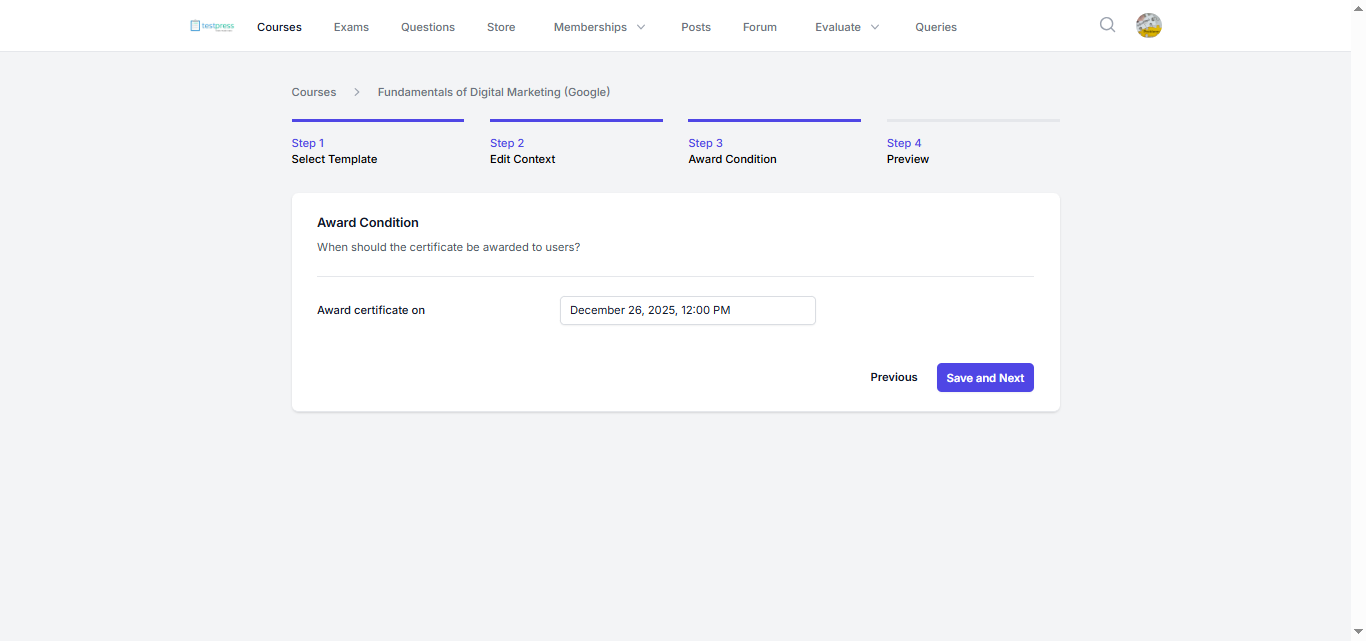Visit the Forum page
1366x641 pixels.
(760, 27)
